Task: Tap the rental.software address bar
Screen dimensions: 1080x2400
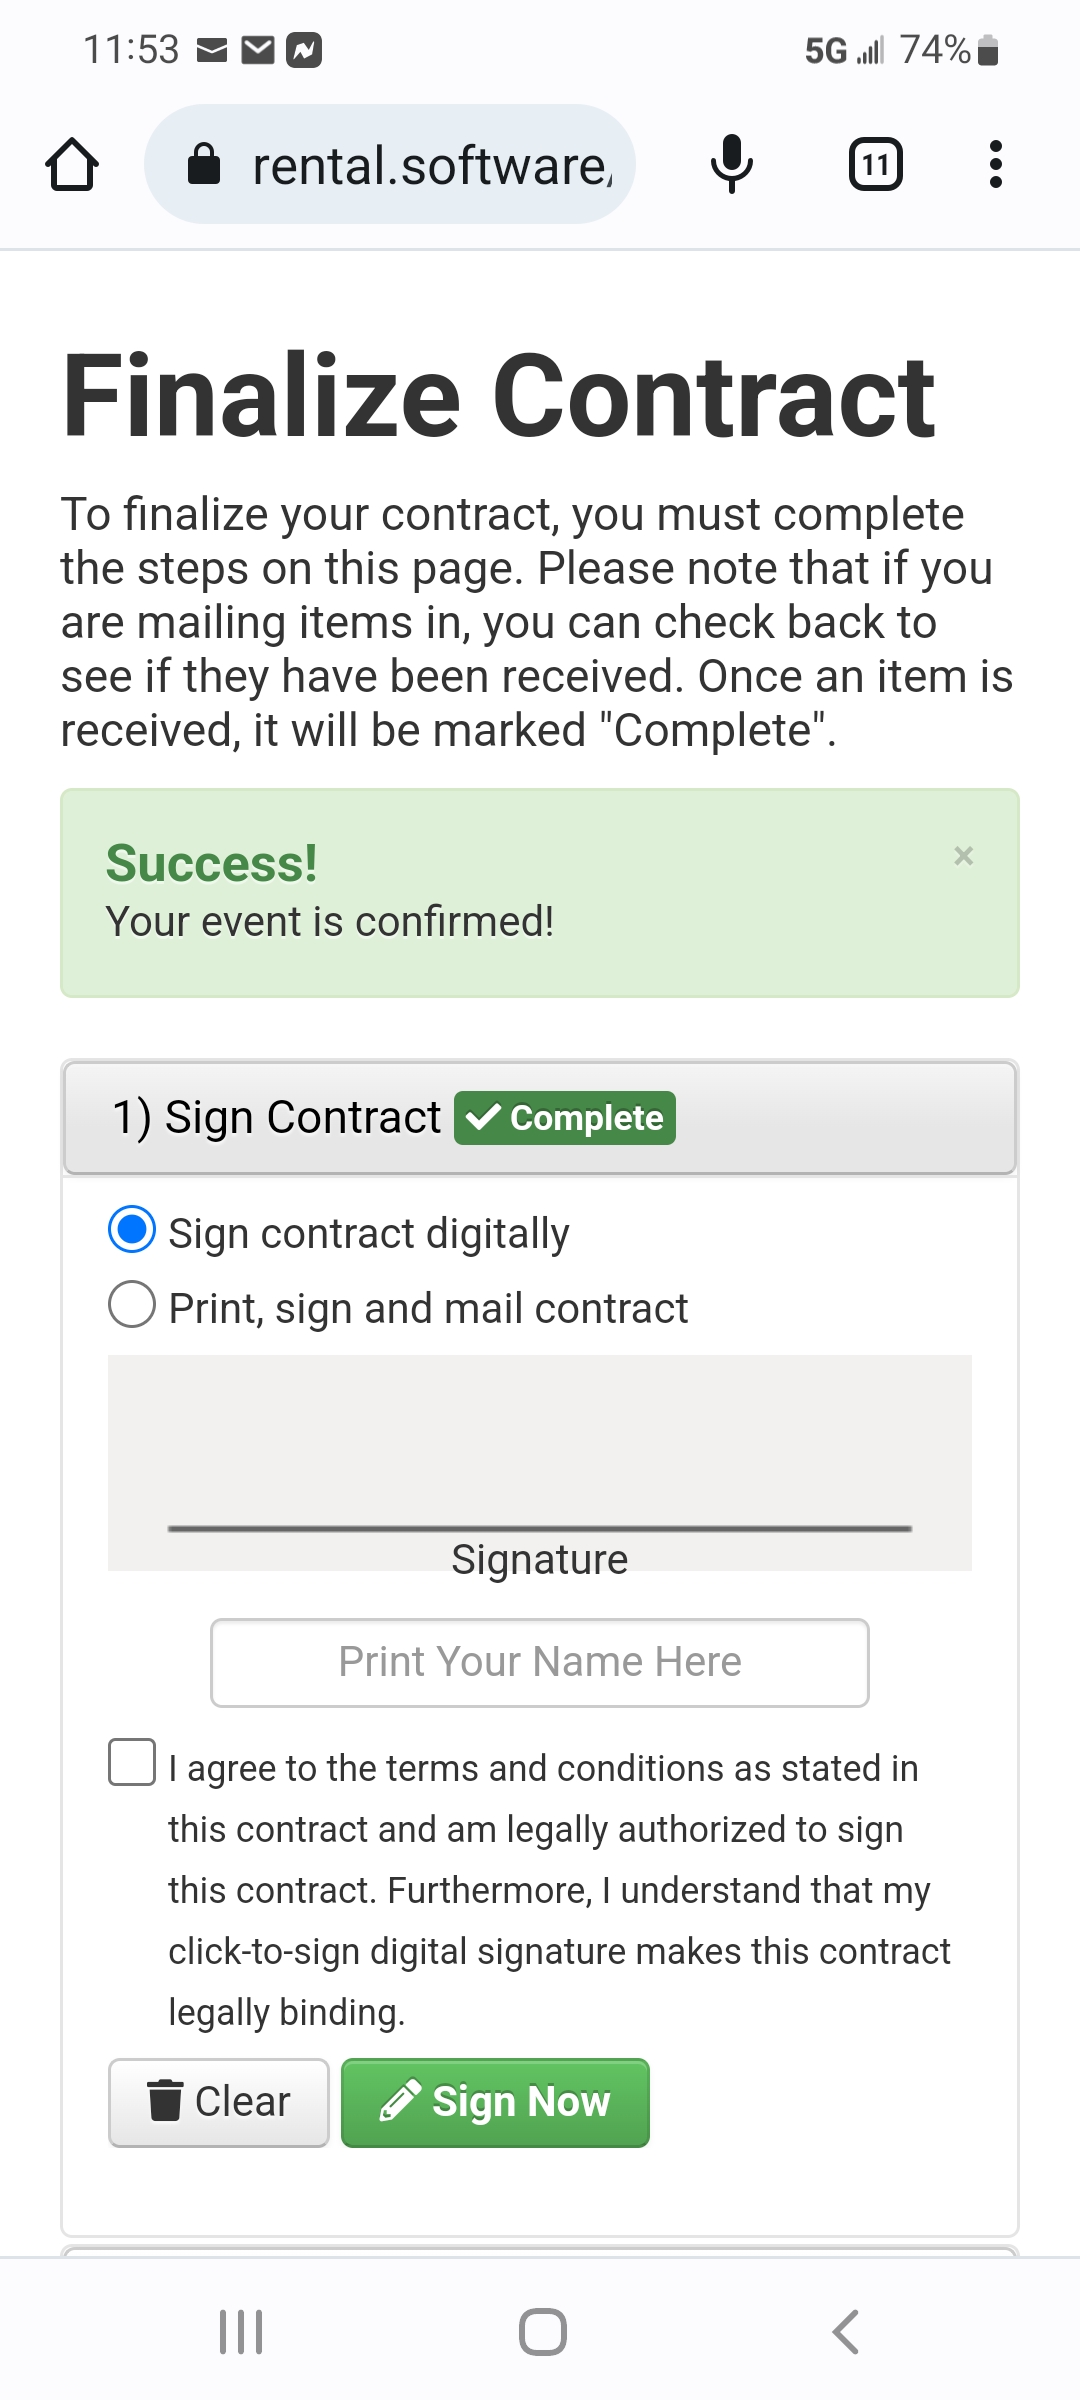Action: [430, 165]
